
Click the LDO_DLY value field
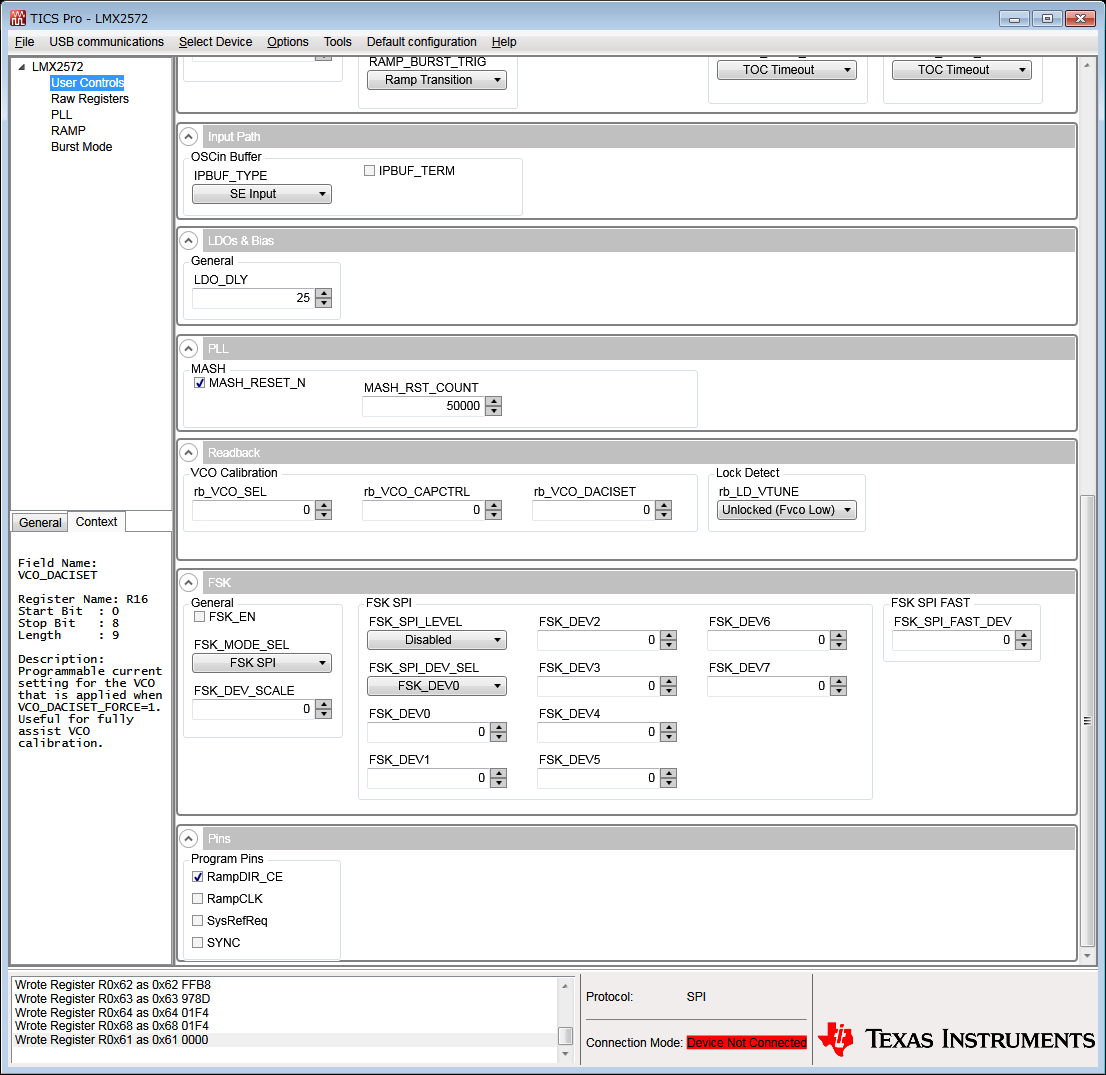coord(253,298)
